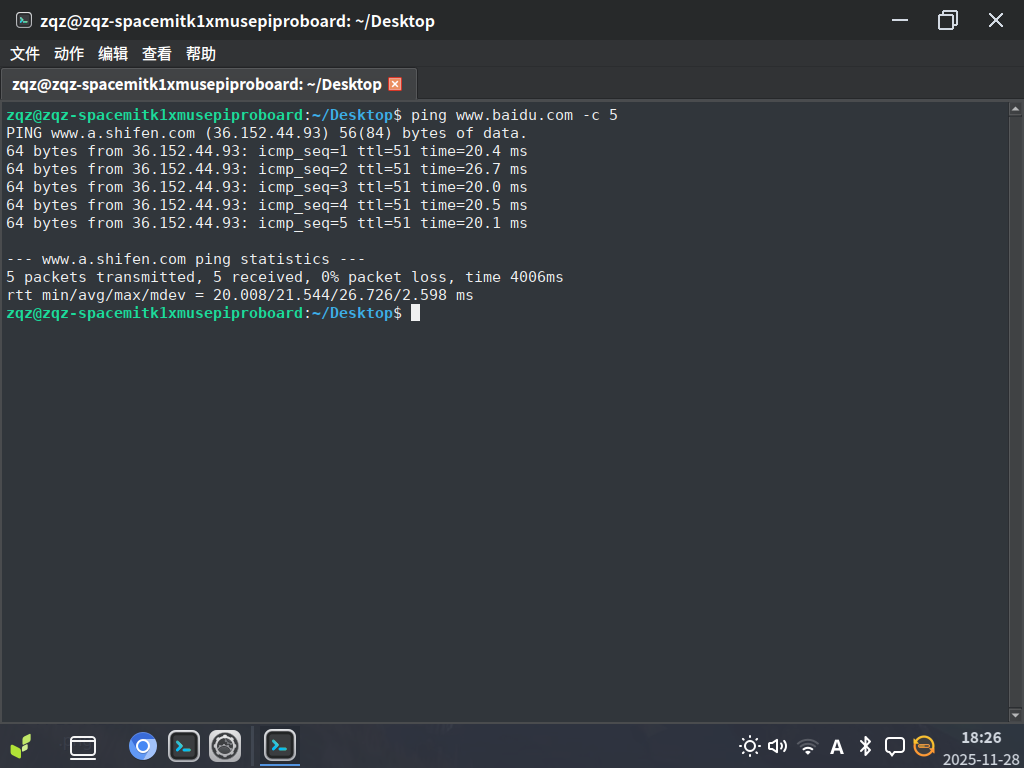Open the volume control in tray

(777, 746)
